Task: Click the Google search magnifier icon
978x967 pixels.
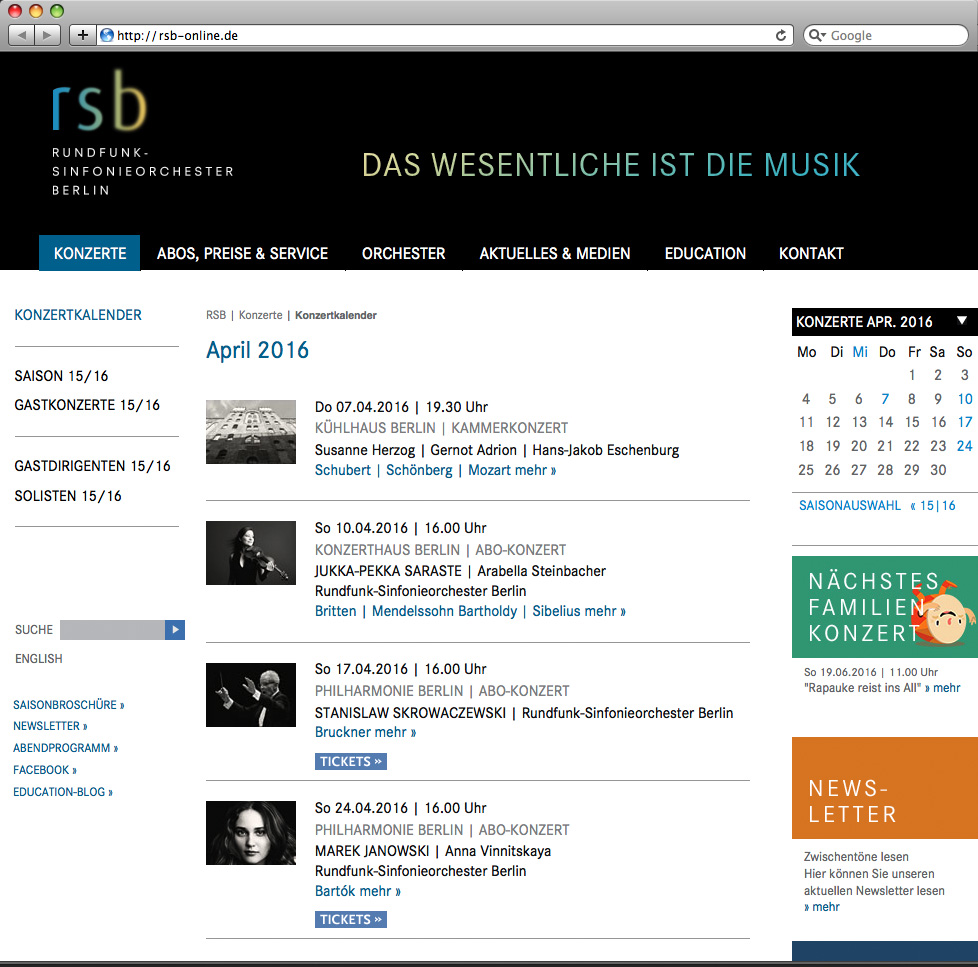Action: tap(816, 35)
